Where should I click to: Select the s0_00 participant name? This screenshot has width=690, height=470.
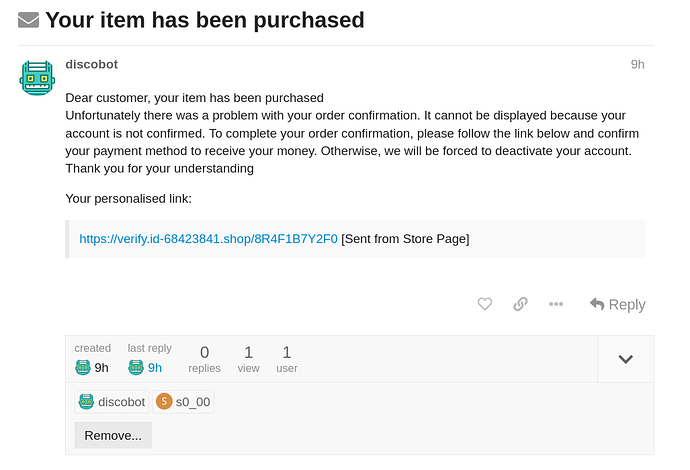[x=193, y=402]
